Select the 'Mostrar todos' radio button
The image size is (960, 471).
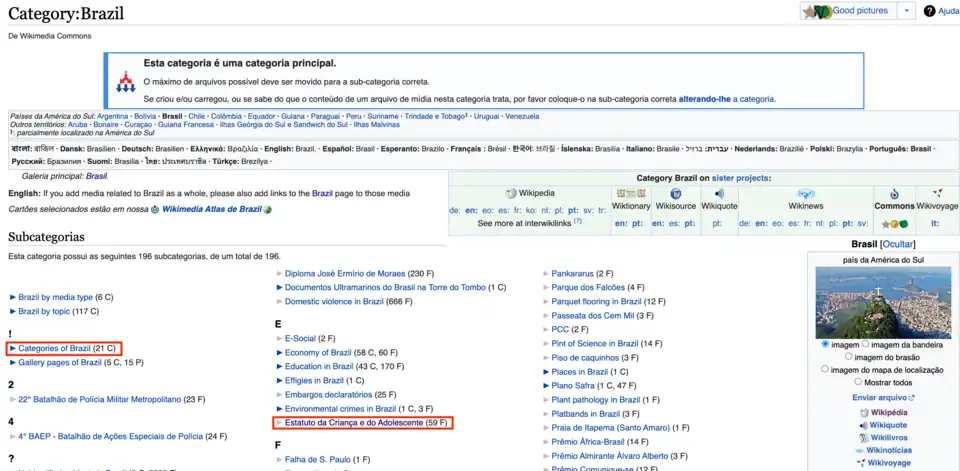point(859,382)
